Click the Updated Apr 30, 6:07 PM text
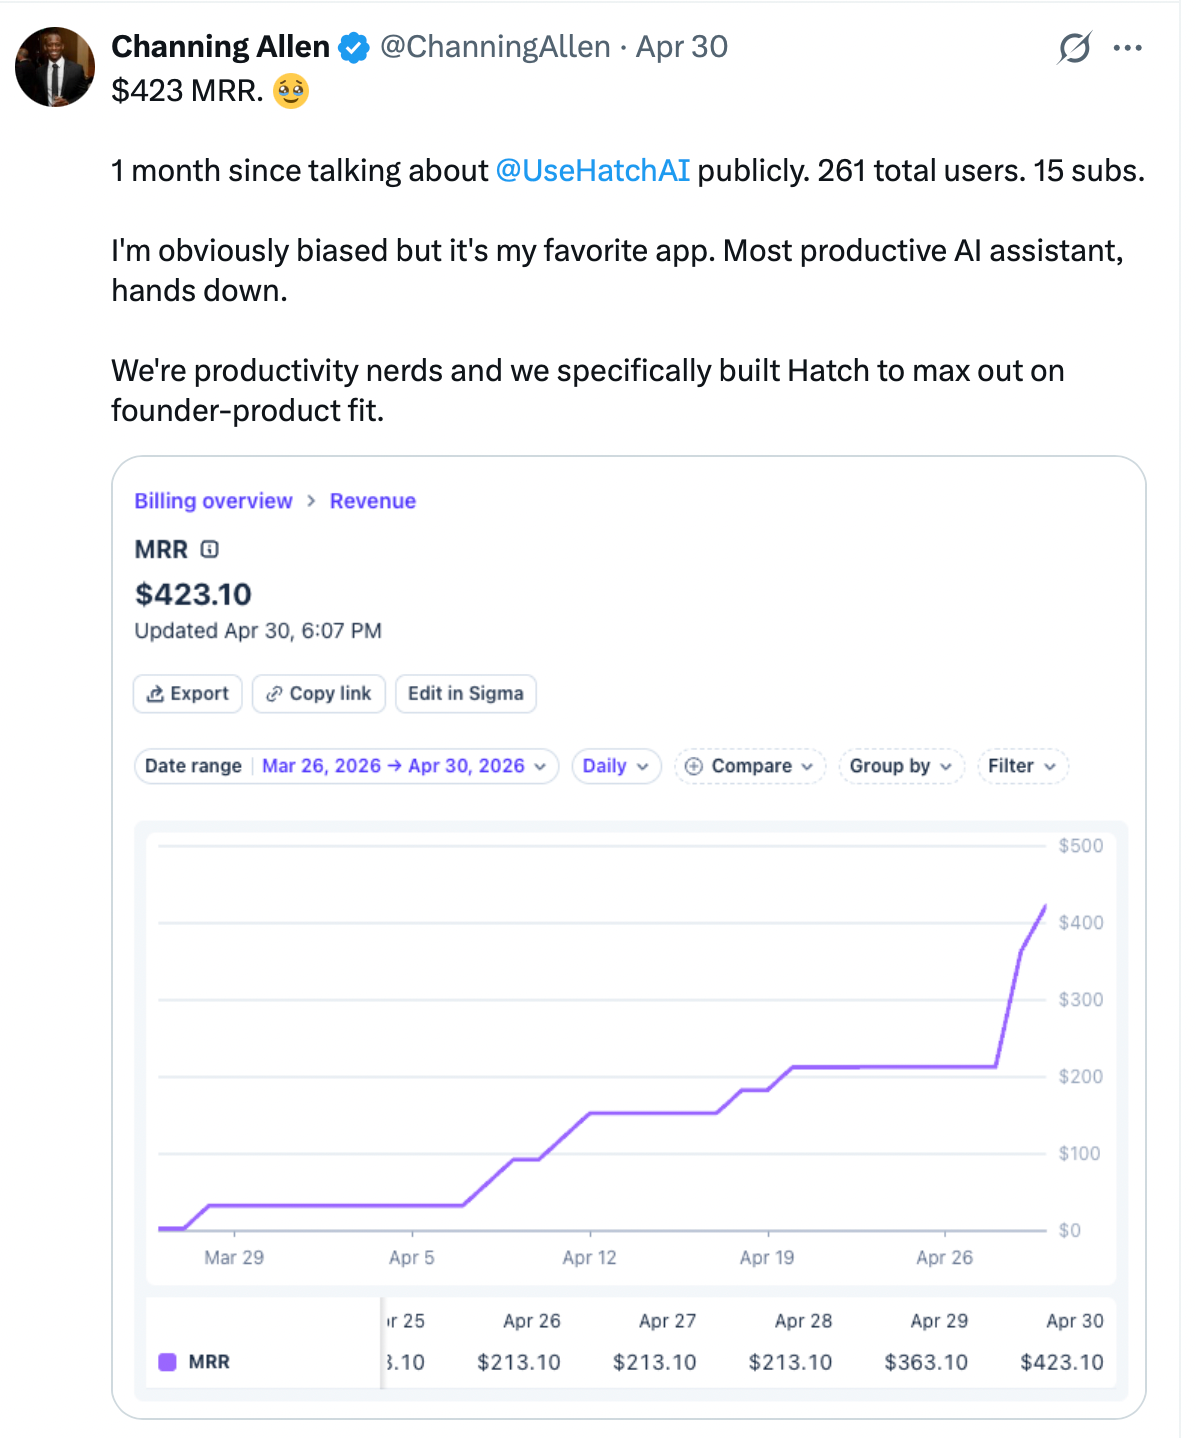 (x=258, y=631)
